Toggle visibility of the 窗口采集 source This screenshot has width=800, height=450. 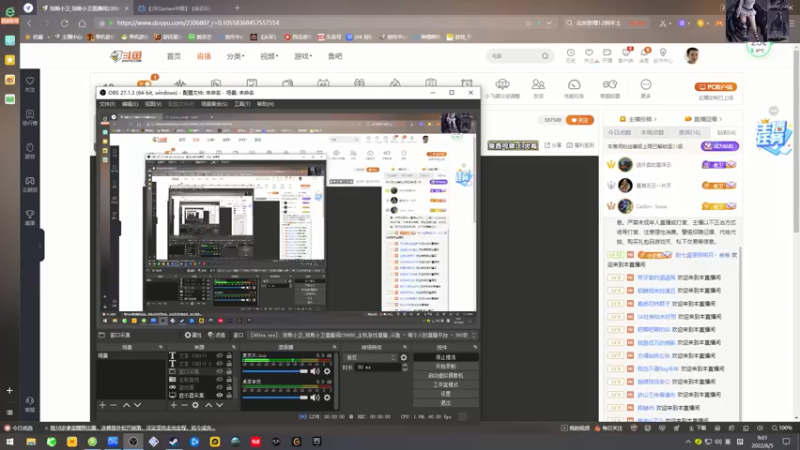point(219,372)
